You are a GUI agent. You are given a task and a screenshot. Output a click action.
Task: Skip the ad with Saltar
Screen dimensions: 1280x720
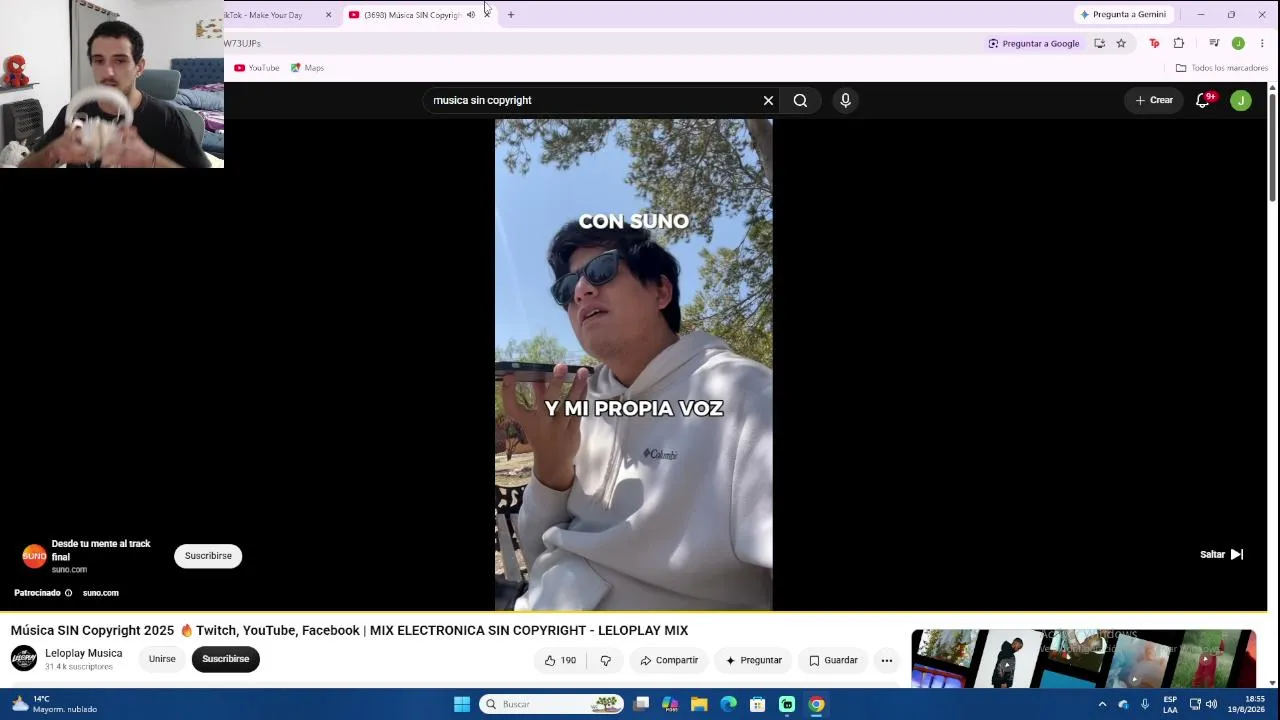coord(1222,554)
